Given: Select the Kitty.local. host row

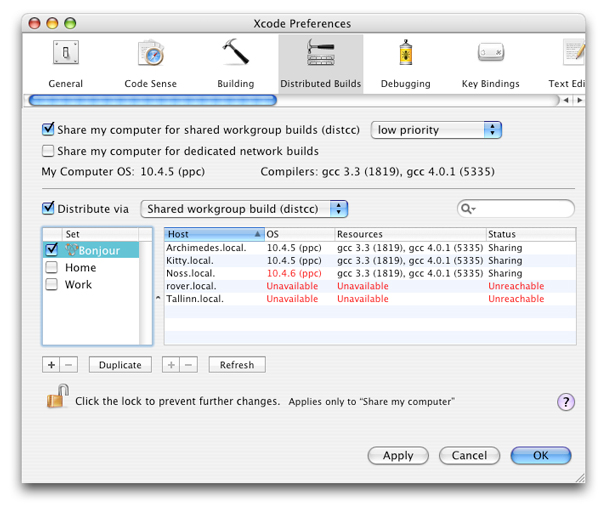Looking at the screenshot, I should pyautogui.click(x=370, y=260).
